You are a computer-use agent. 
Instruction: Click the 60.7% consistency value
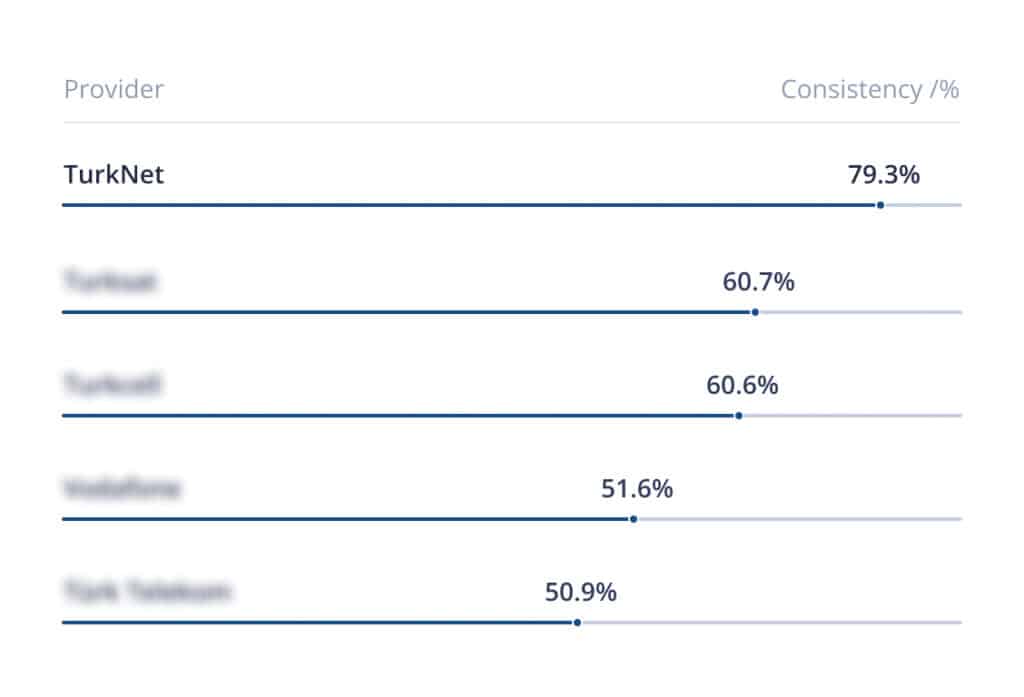tap(758, 282)
